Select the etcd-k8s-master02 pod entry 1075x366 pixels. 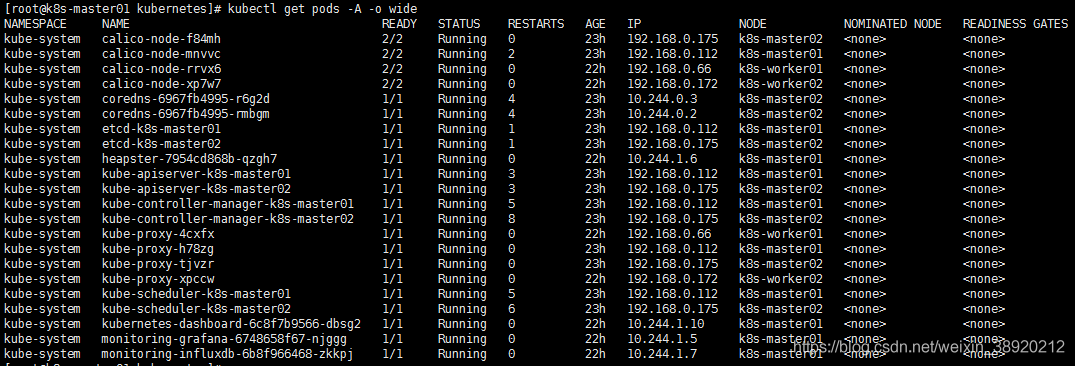161,144
